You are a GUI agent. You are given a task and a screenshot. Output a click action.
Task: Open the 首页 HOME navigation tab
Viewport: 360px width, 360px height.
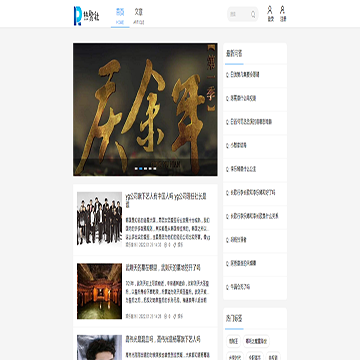(x=120, y=16)
